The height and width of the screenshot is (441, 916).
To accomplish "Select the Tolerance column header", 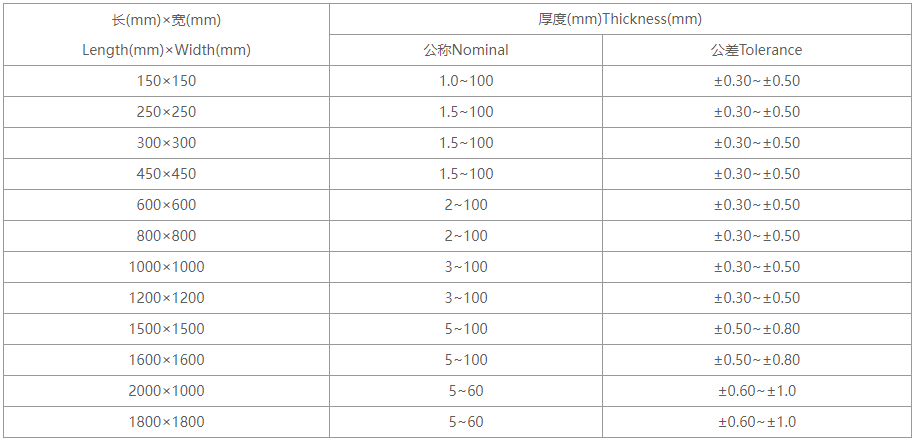I will coord(757,50).
